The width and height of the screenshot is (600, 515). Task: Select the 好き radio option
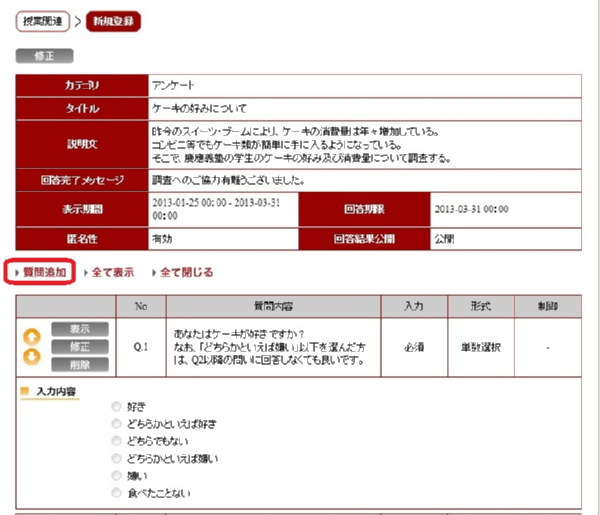point(117,407)
